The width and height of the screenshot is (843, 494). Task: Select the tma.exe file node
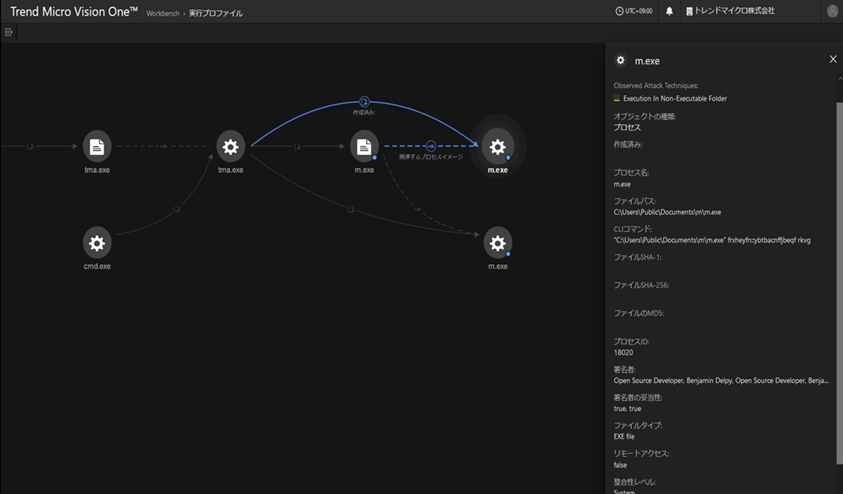point(97,146)
